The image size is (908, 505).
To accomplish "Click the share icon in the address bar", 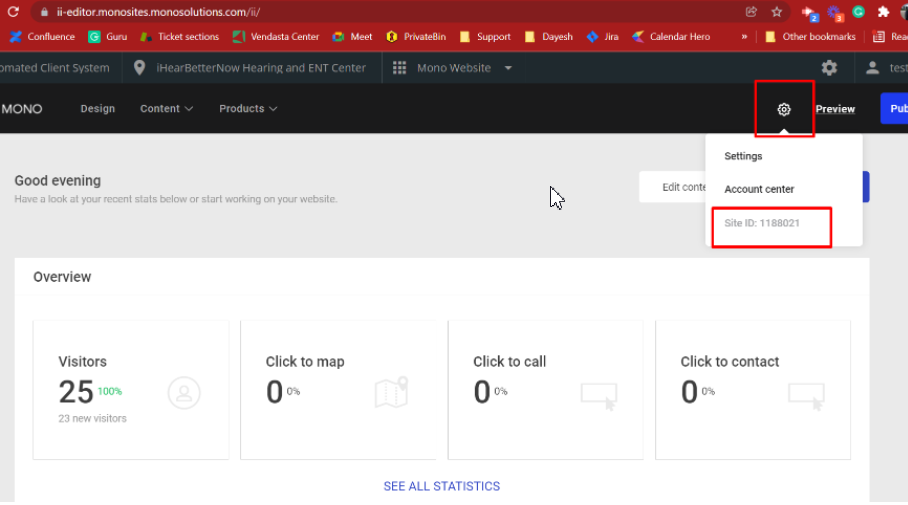I will [x=751, y=12].
